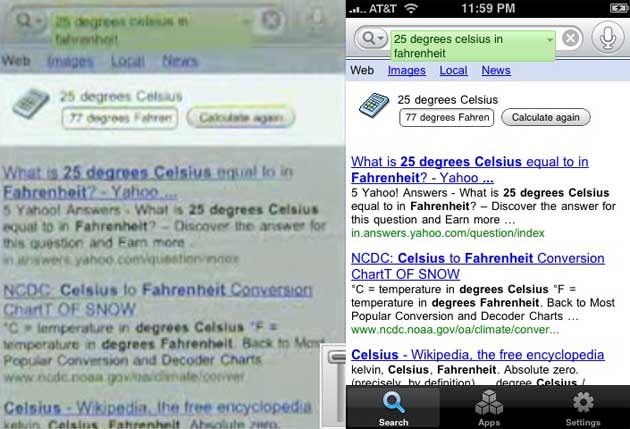Screen dimensions: 630x429
Task: Open Celsius Wikipedia link in right panel
Action: click(x=477, y=355)
